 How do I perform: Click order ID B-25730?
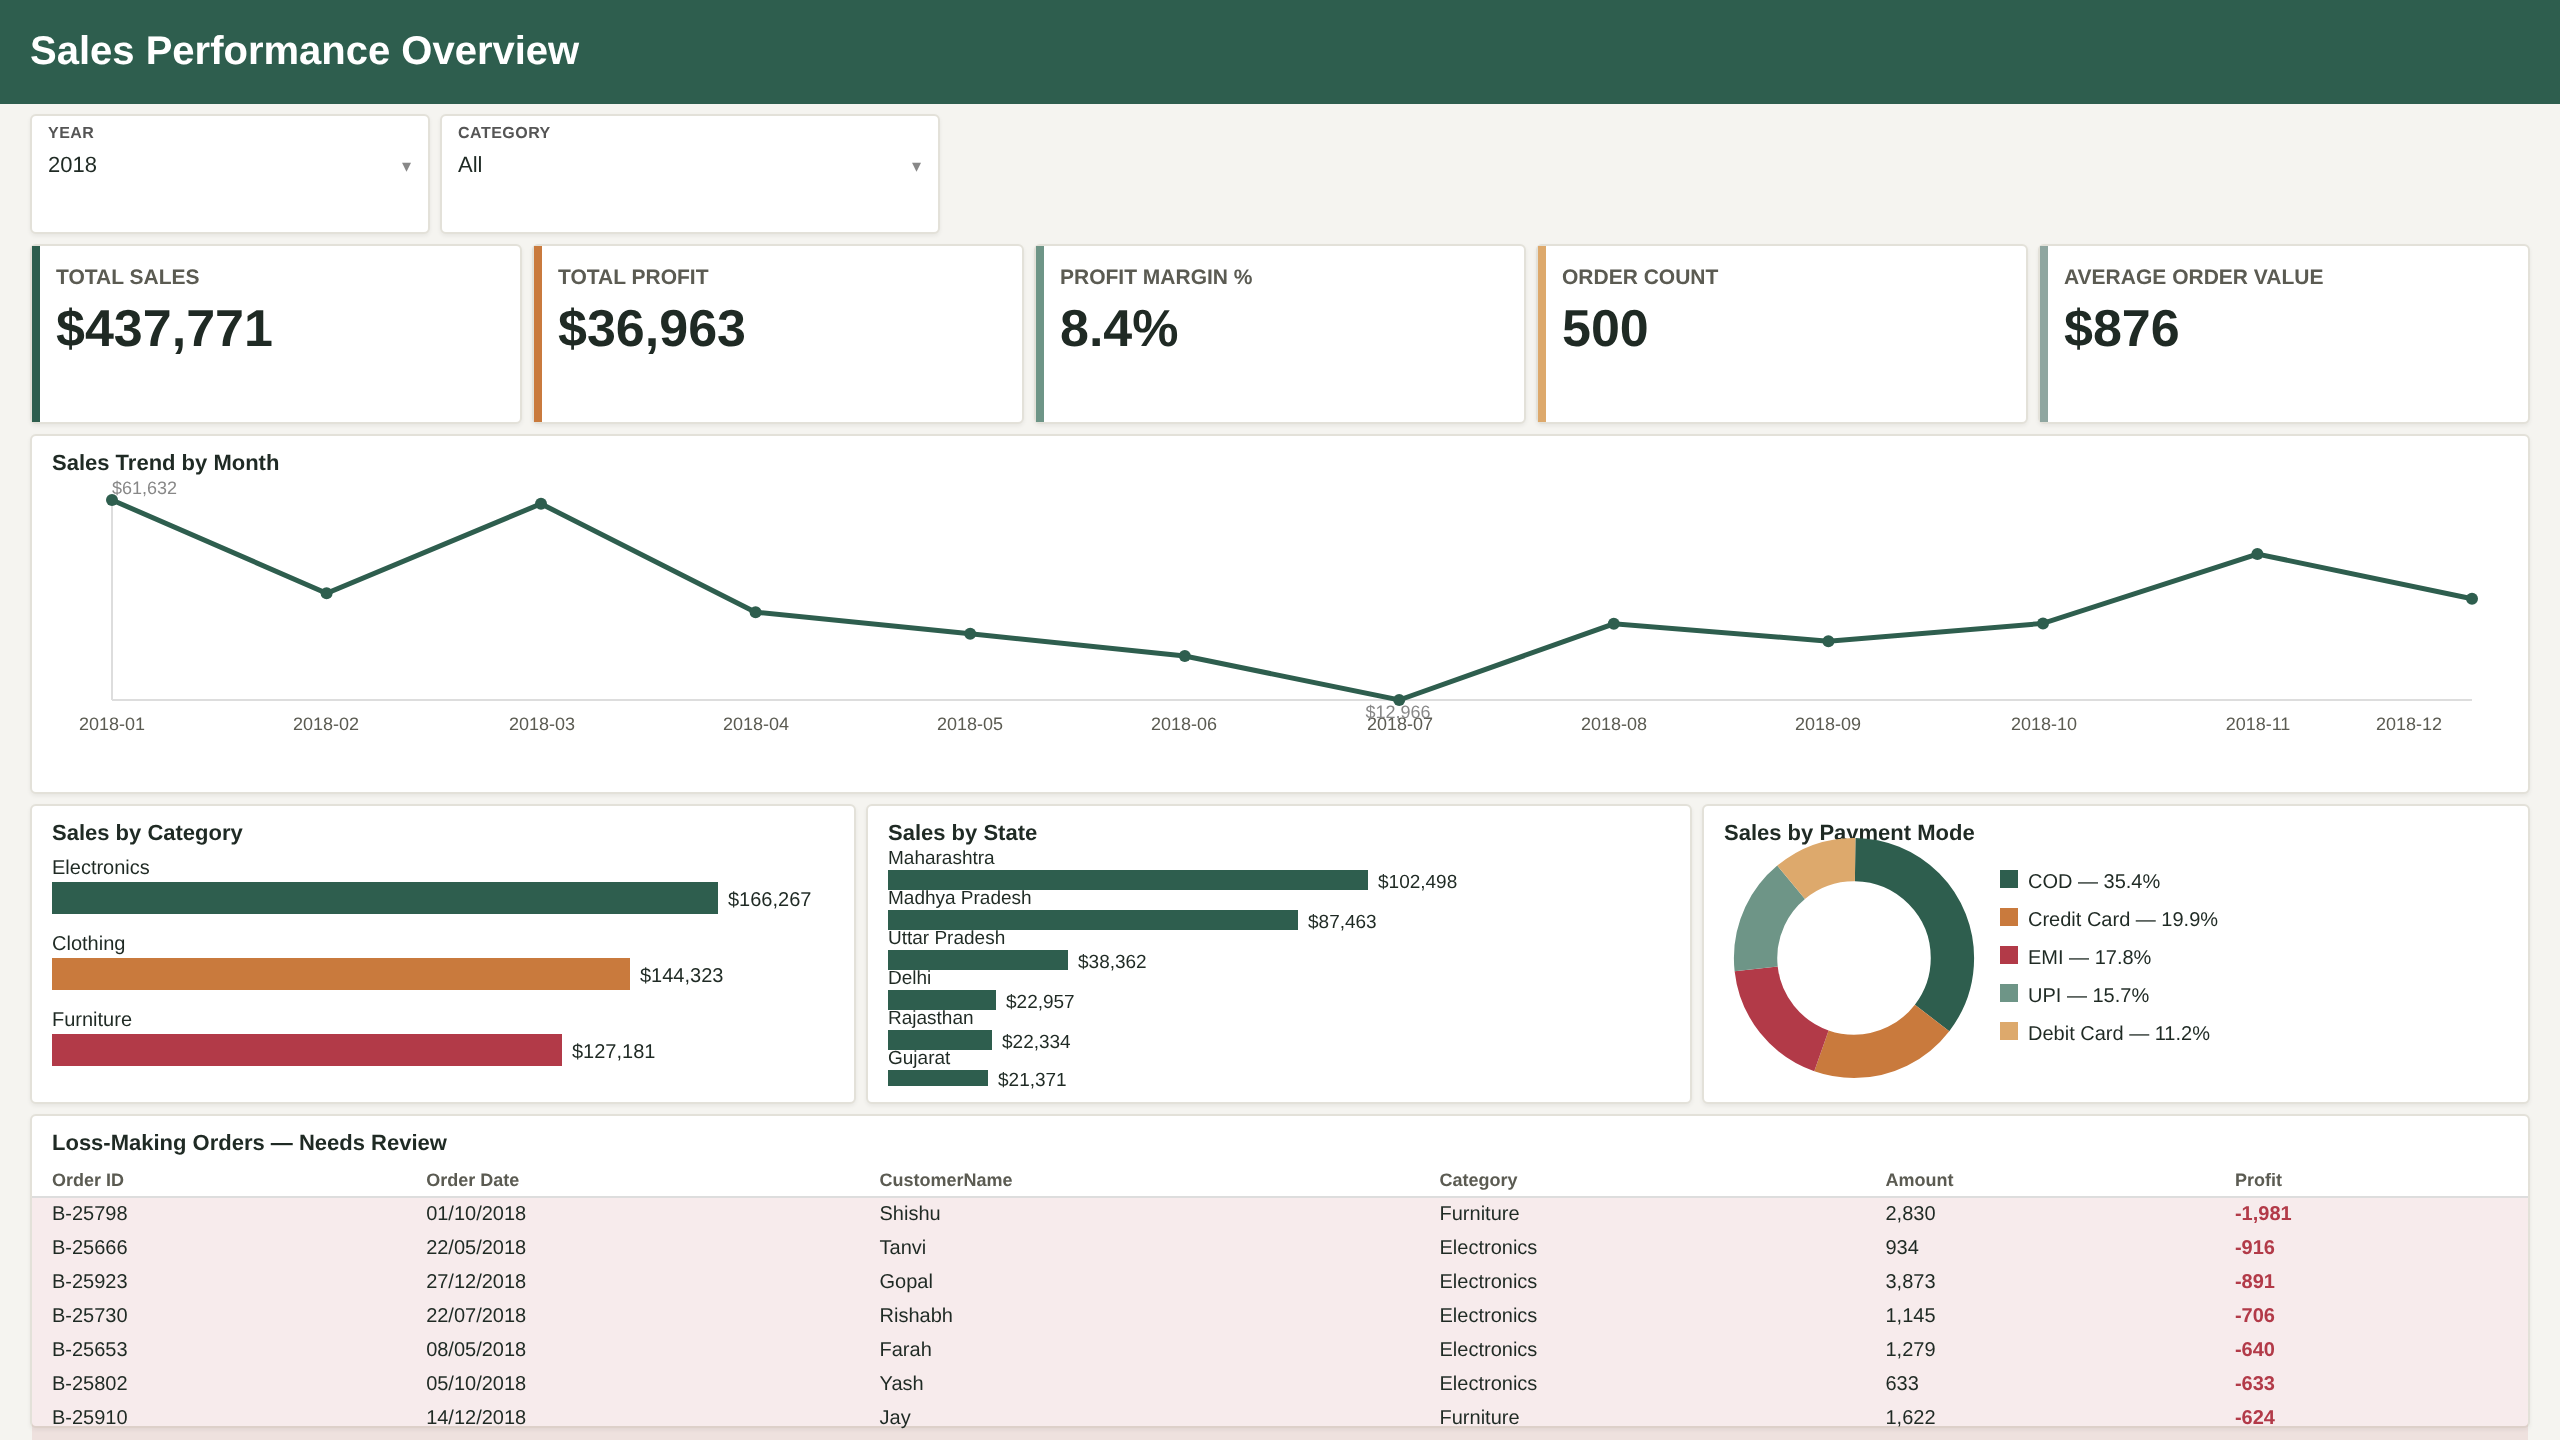pyautogui.click(x=90, y=1315)
